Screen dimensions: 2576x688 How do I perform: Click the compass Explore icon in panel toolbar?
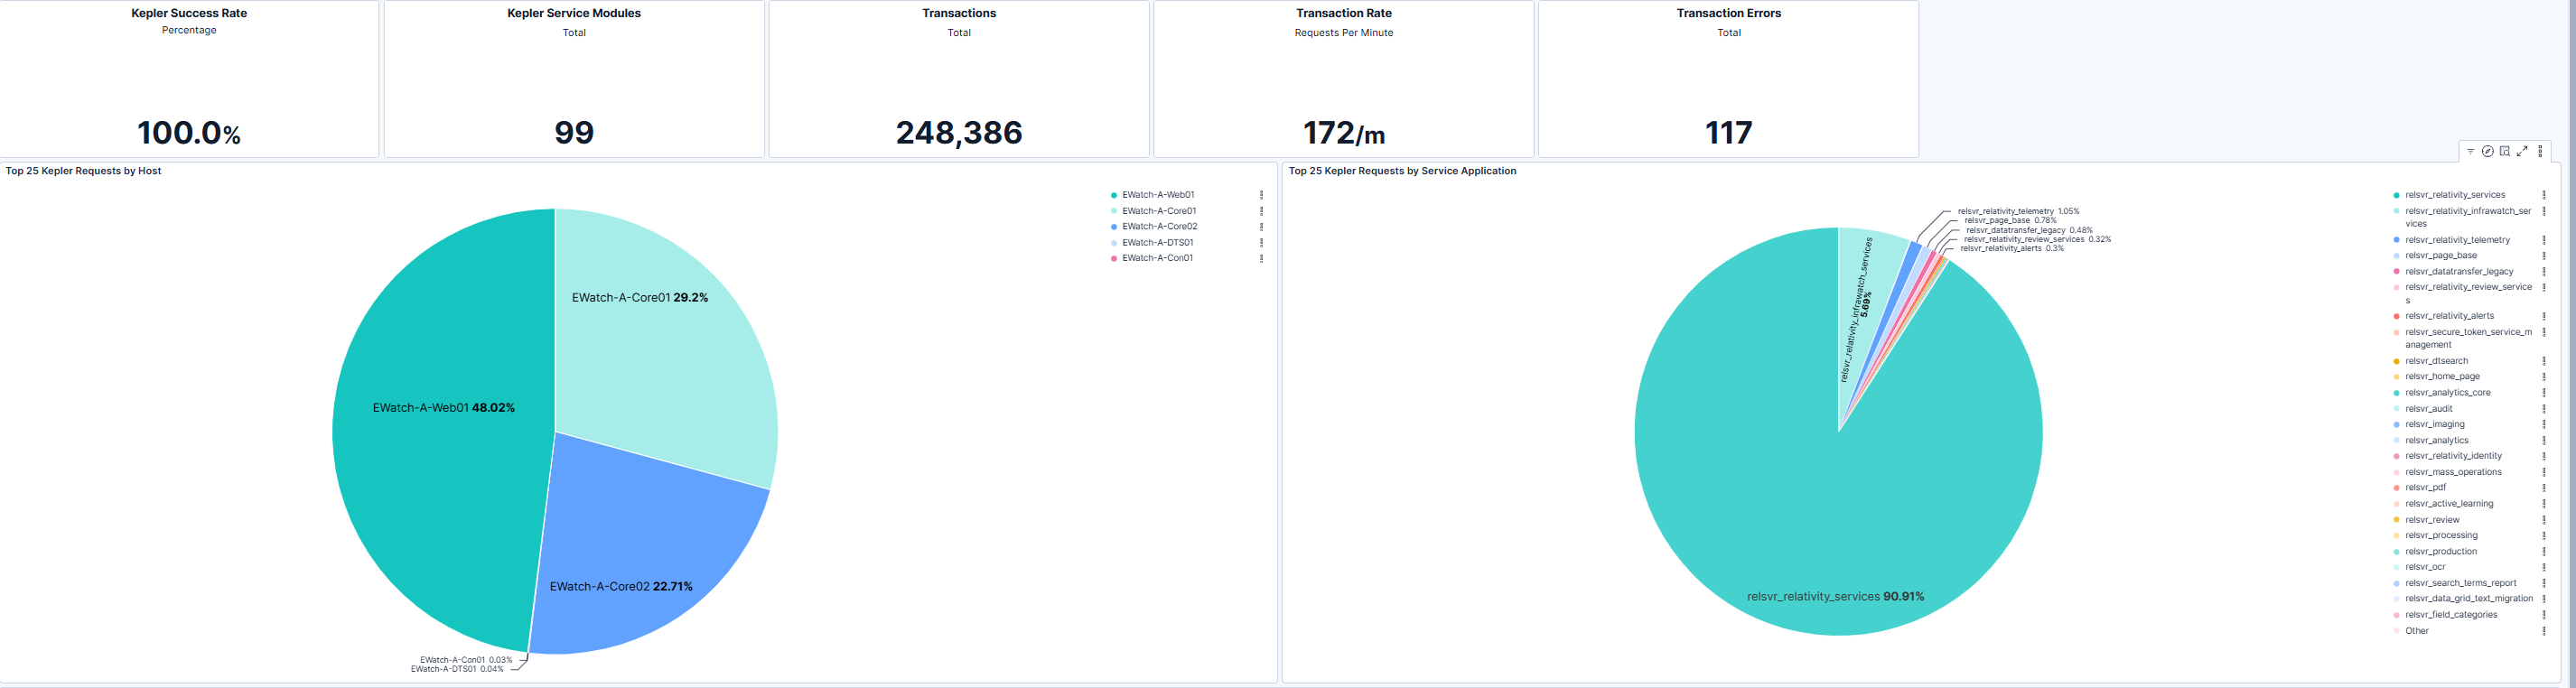coord(2487,152)
